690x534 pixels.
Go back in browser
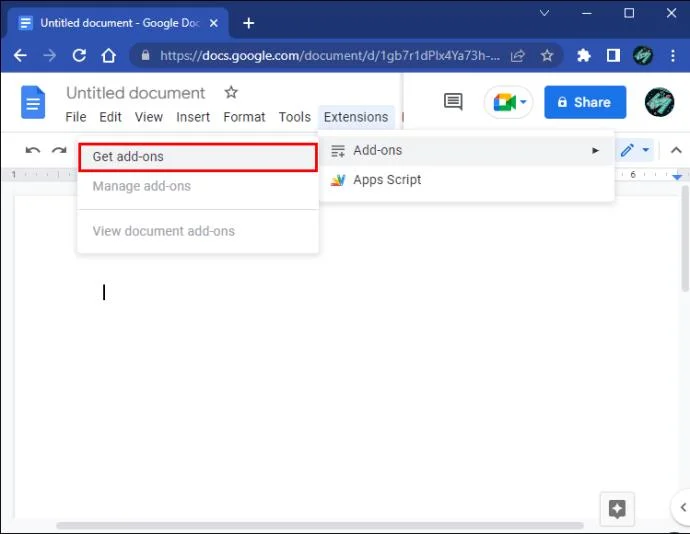(x=20, y=55)
